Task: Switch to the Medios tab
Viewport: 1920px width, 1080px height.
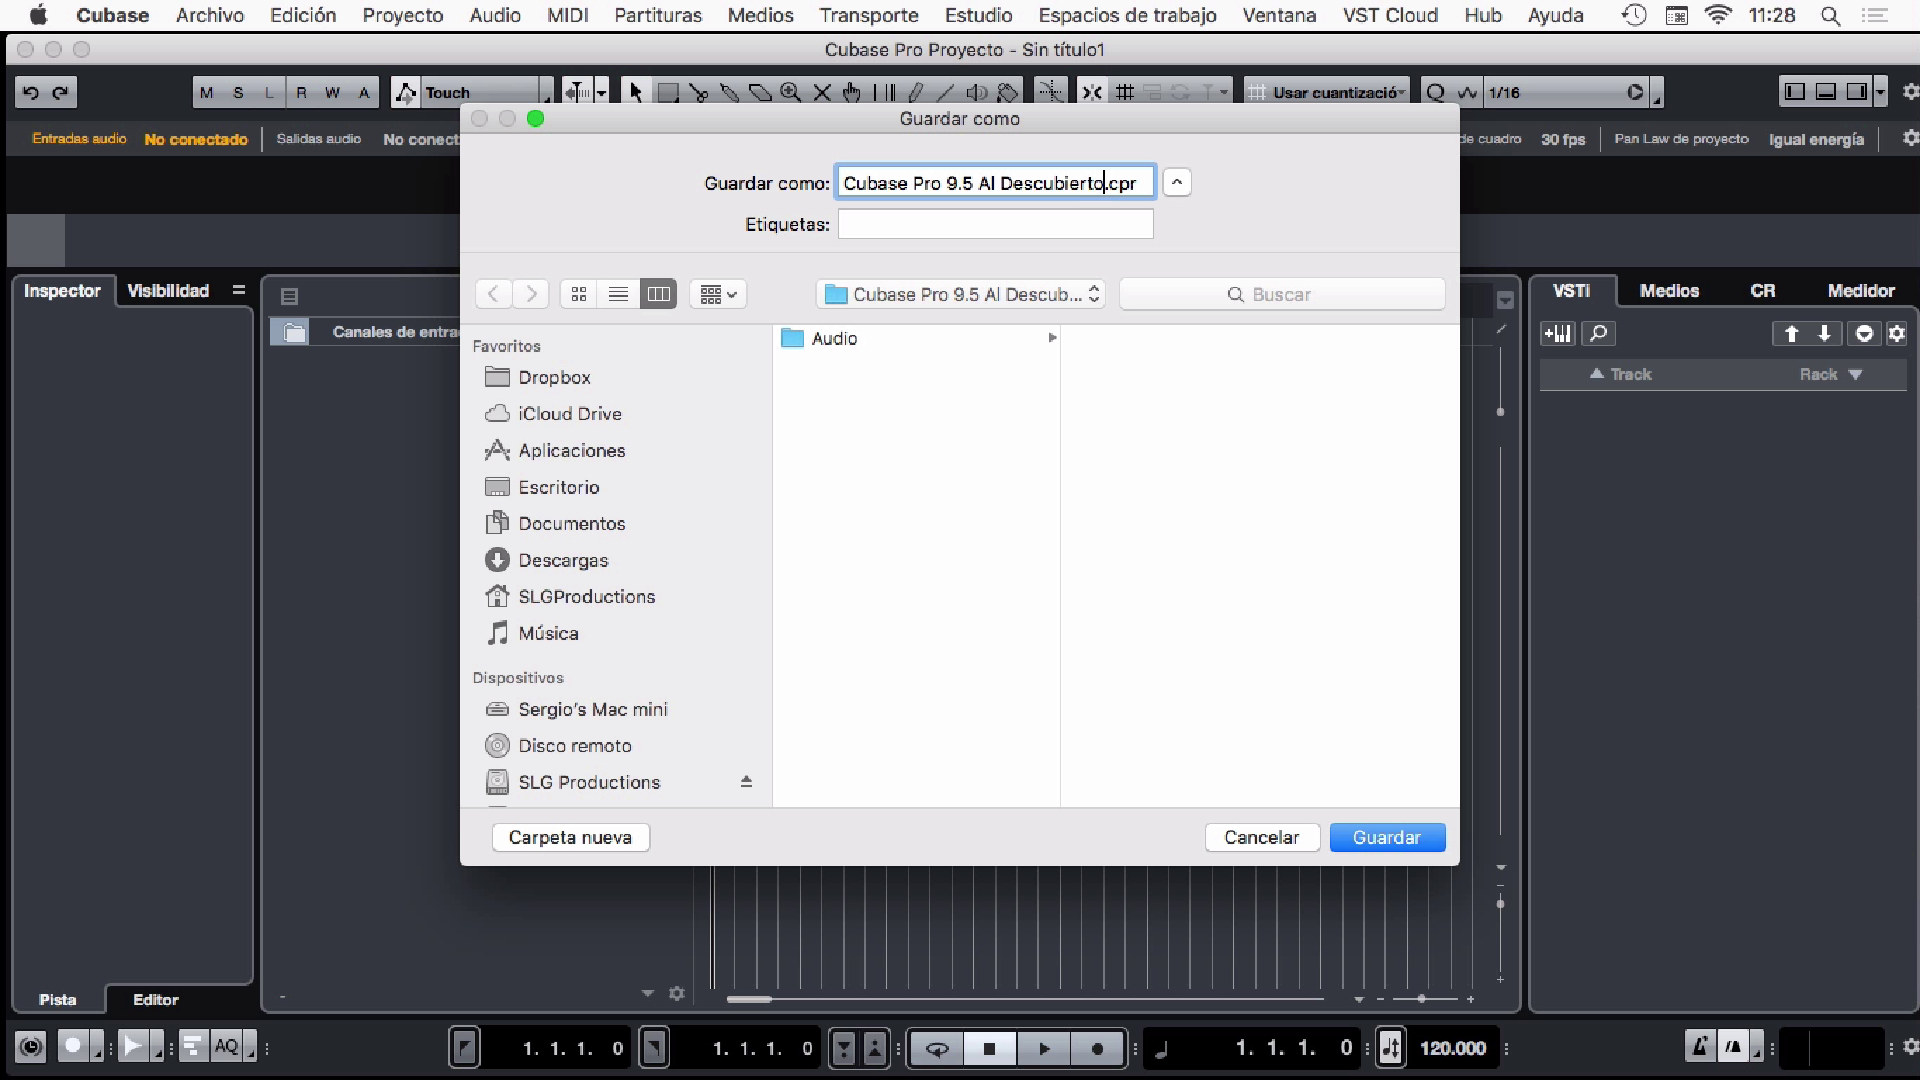Action: 1668,291
